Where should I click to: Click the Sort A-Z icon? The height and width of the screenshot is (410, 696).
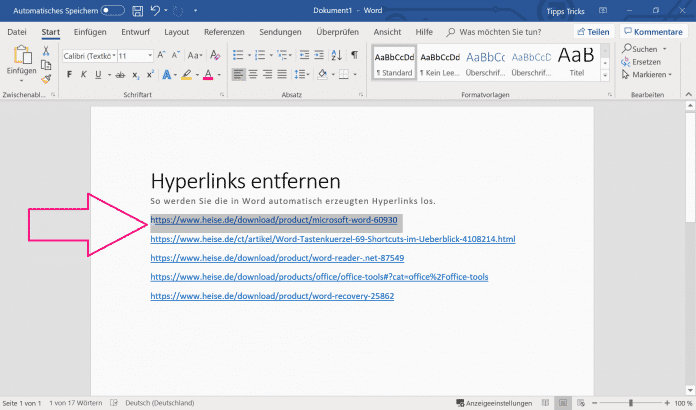pyautogui.click(x=335, y=56)
